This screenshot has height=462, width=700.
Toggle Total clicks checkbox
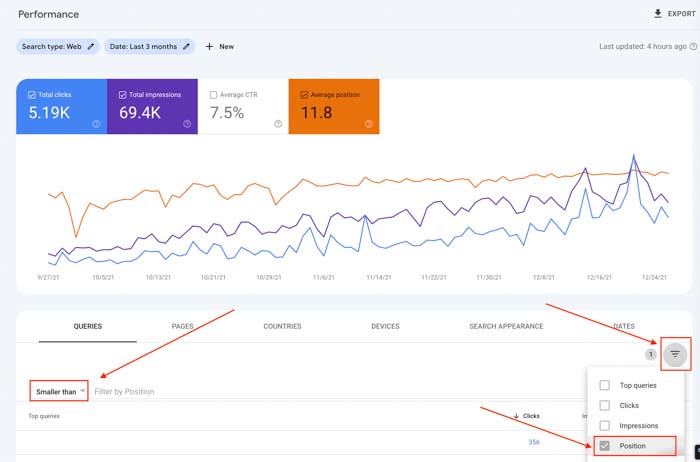32,95
